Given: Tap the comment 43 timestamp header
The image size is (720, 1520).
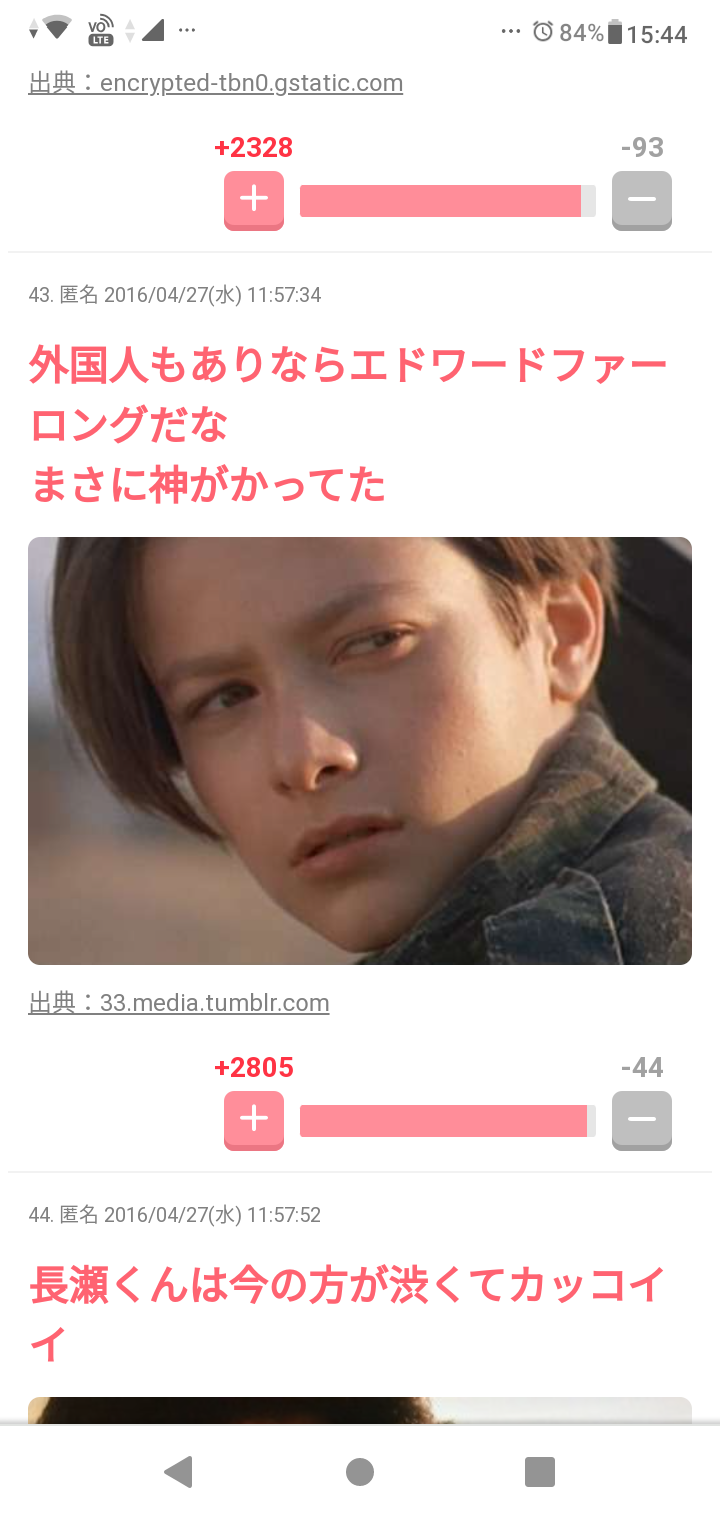Looking at the screenshot, I should [175, 295].
